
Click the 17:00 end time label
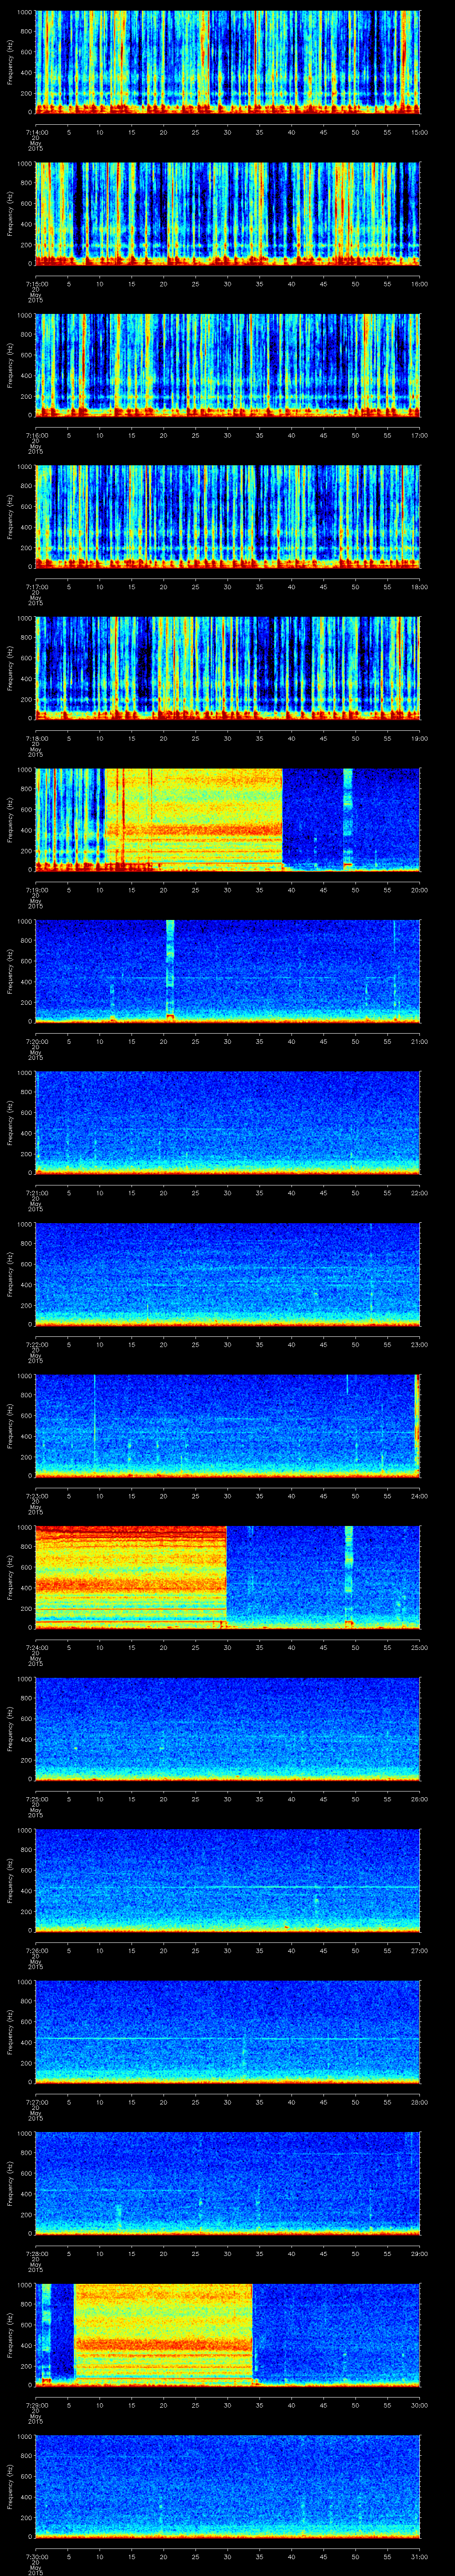(x=419, y=435)
